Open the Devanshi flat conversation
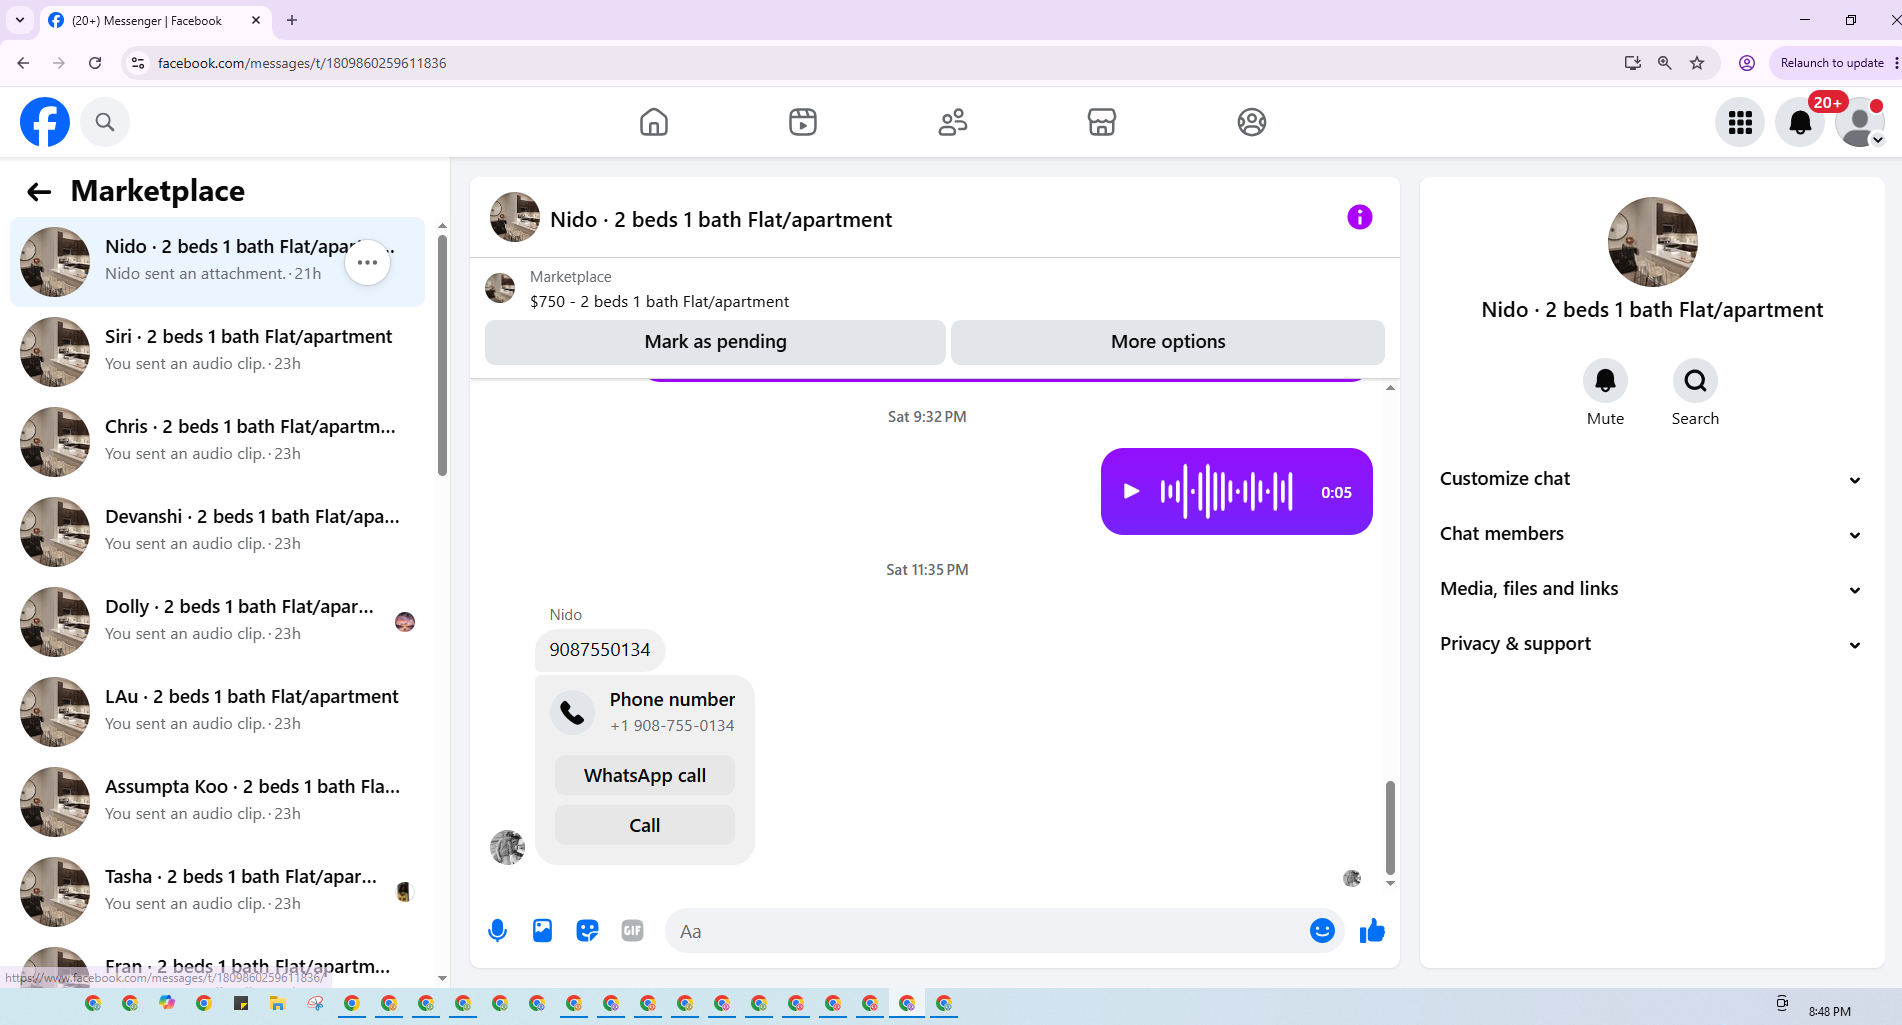The width and height of the screenshot is (1902, 1025). click(x=217, y=532)
